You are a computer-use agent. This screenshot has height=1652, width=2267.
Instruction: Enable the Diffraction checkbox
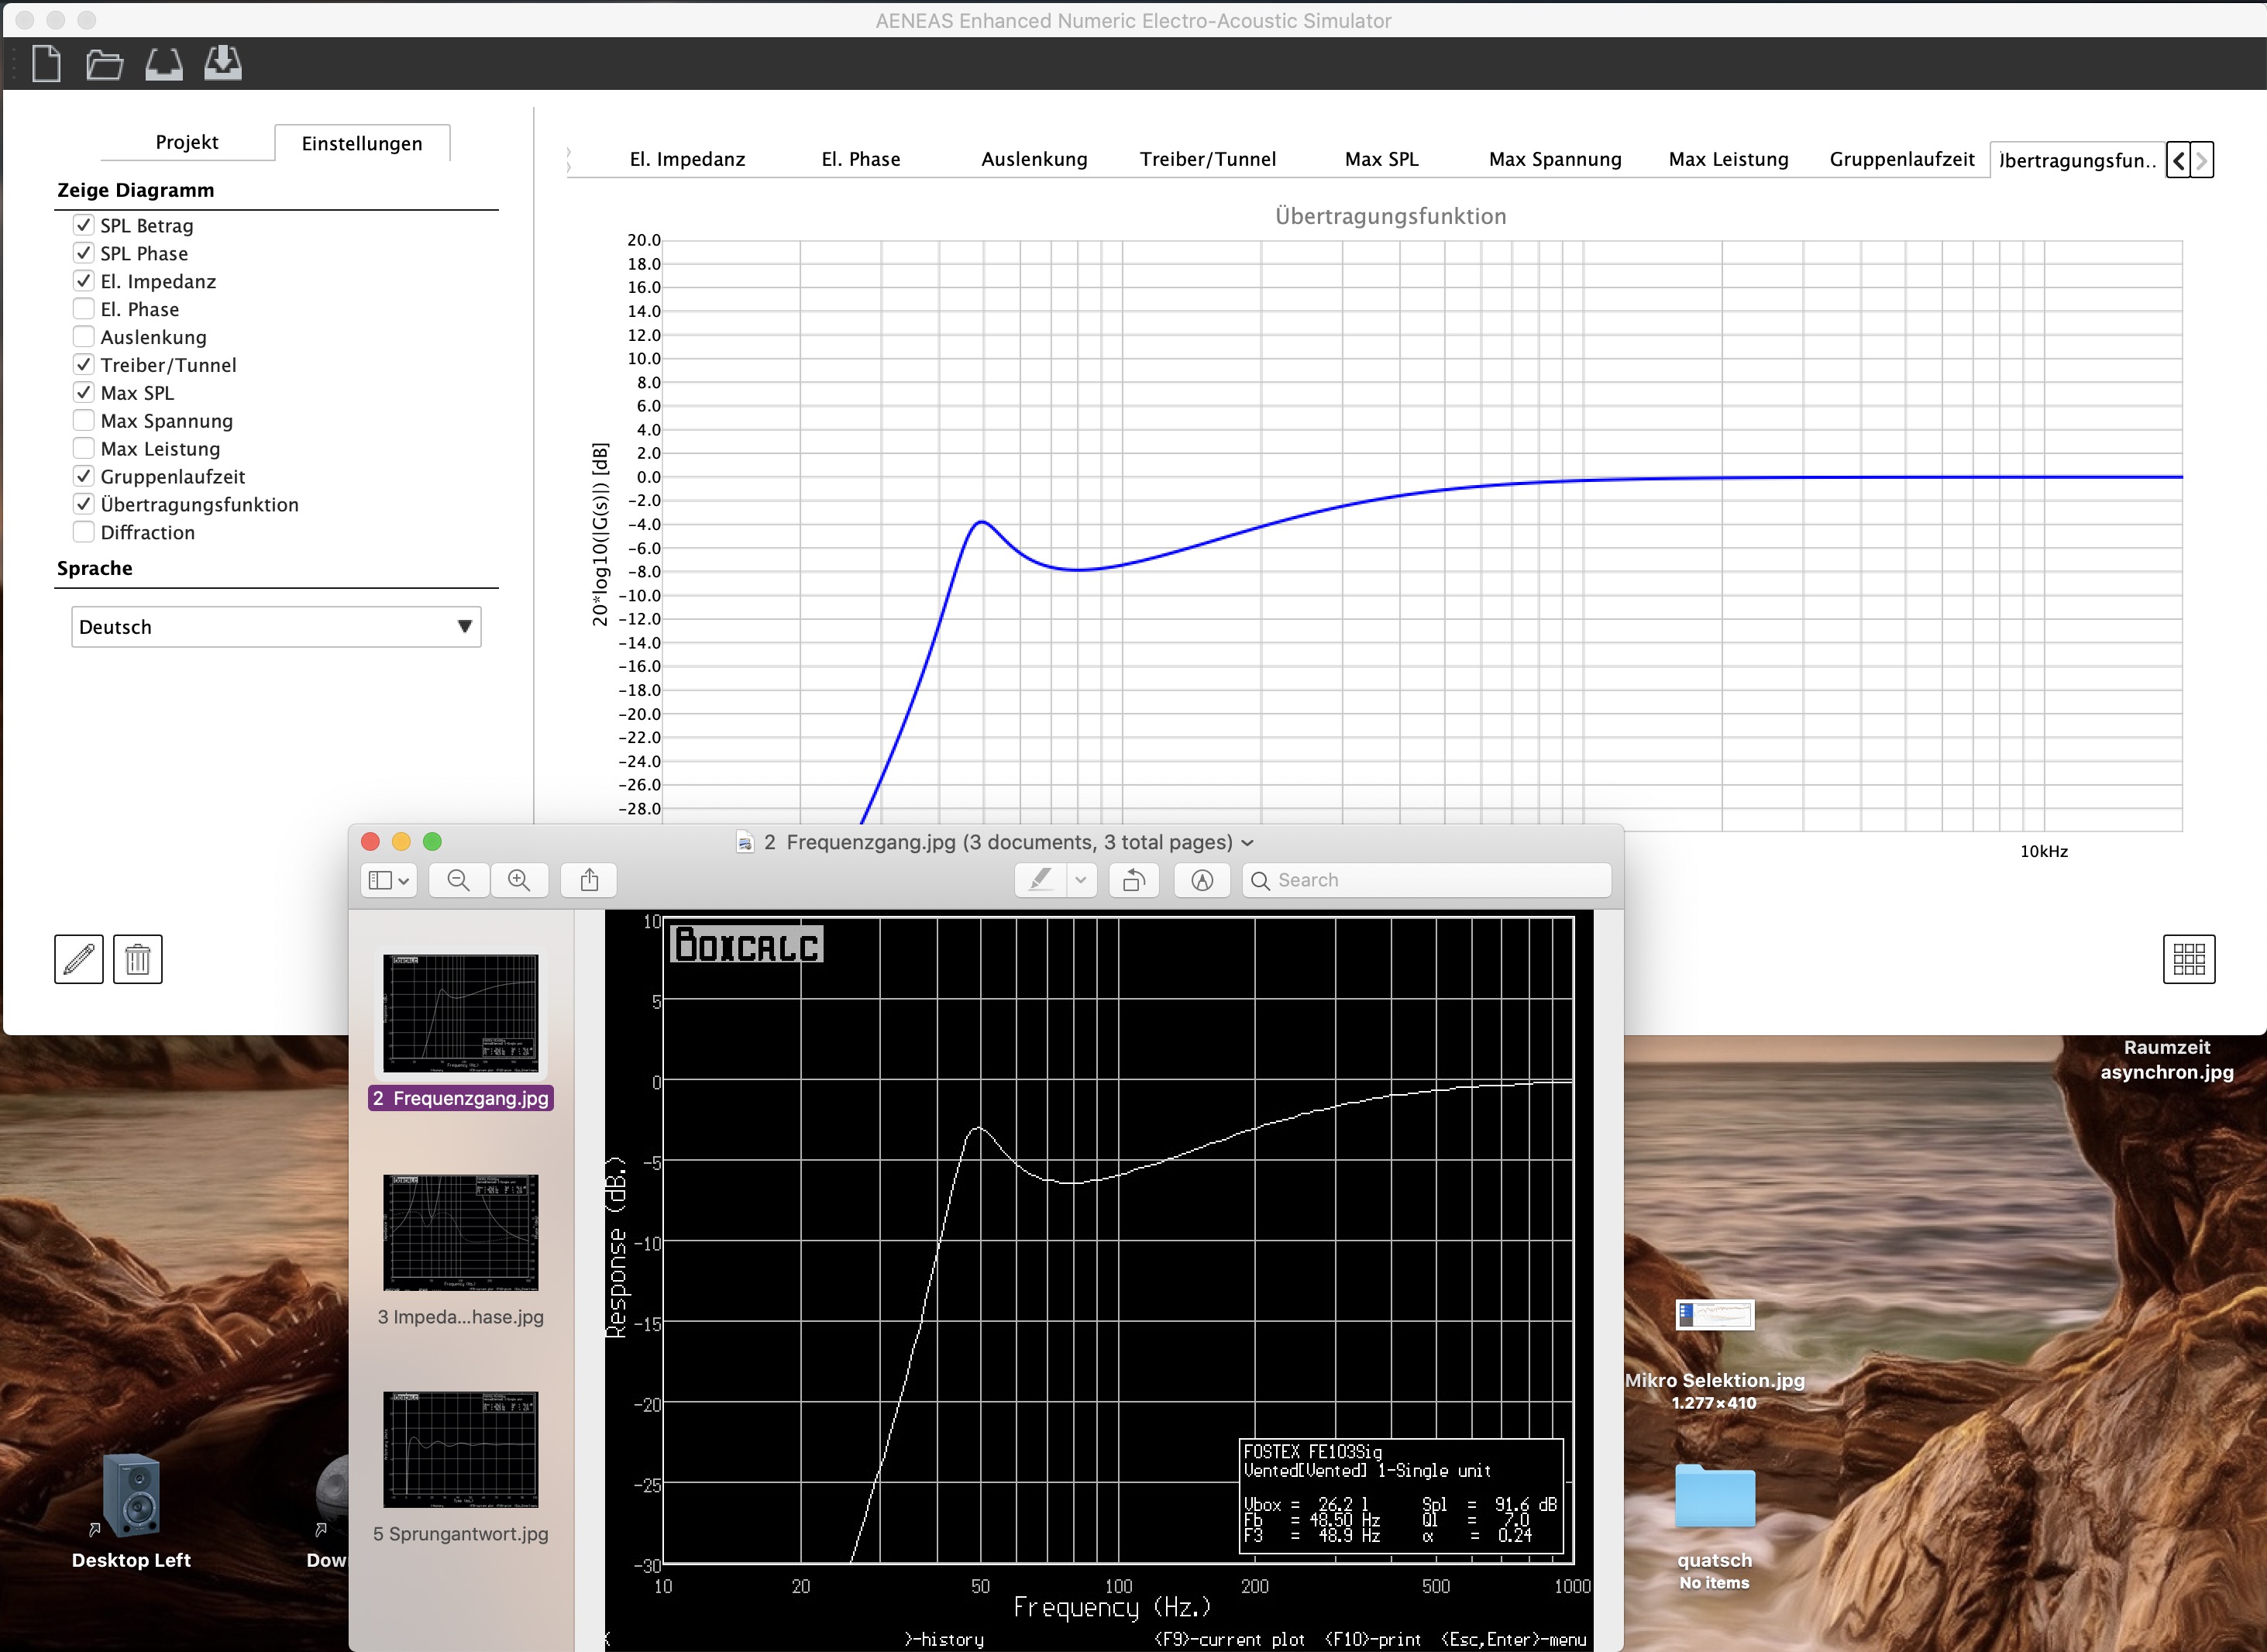(84, 533)
